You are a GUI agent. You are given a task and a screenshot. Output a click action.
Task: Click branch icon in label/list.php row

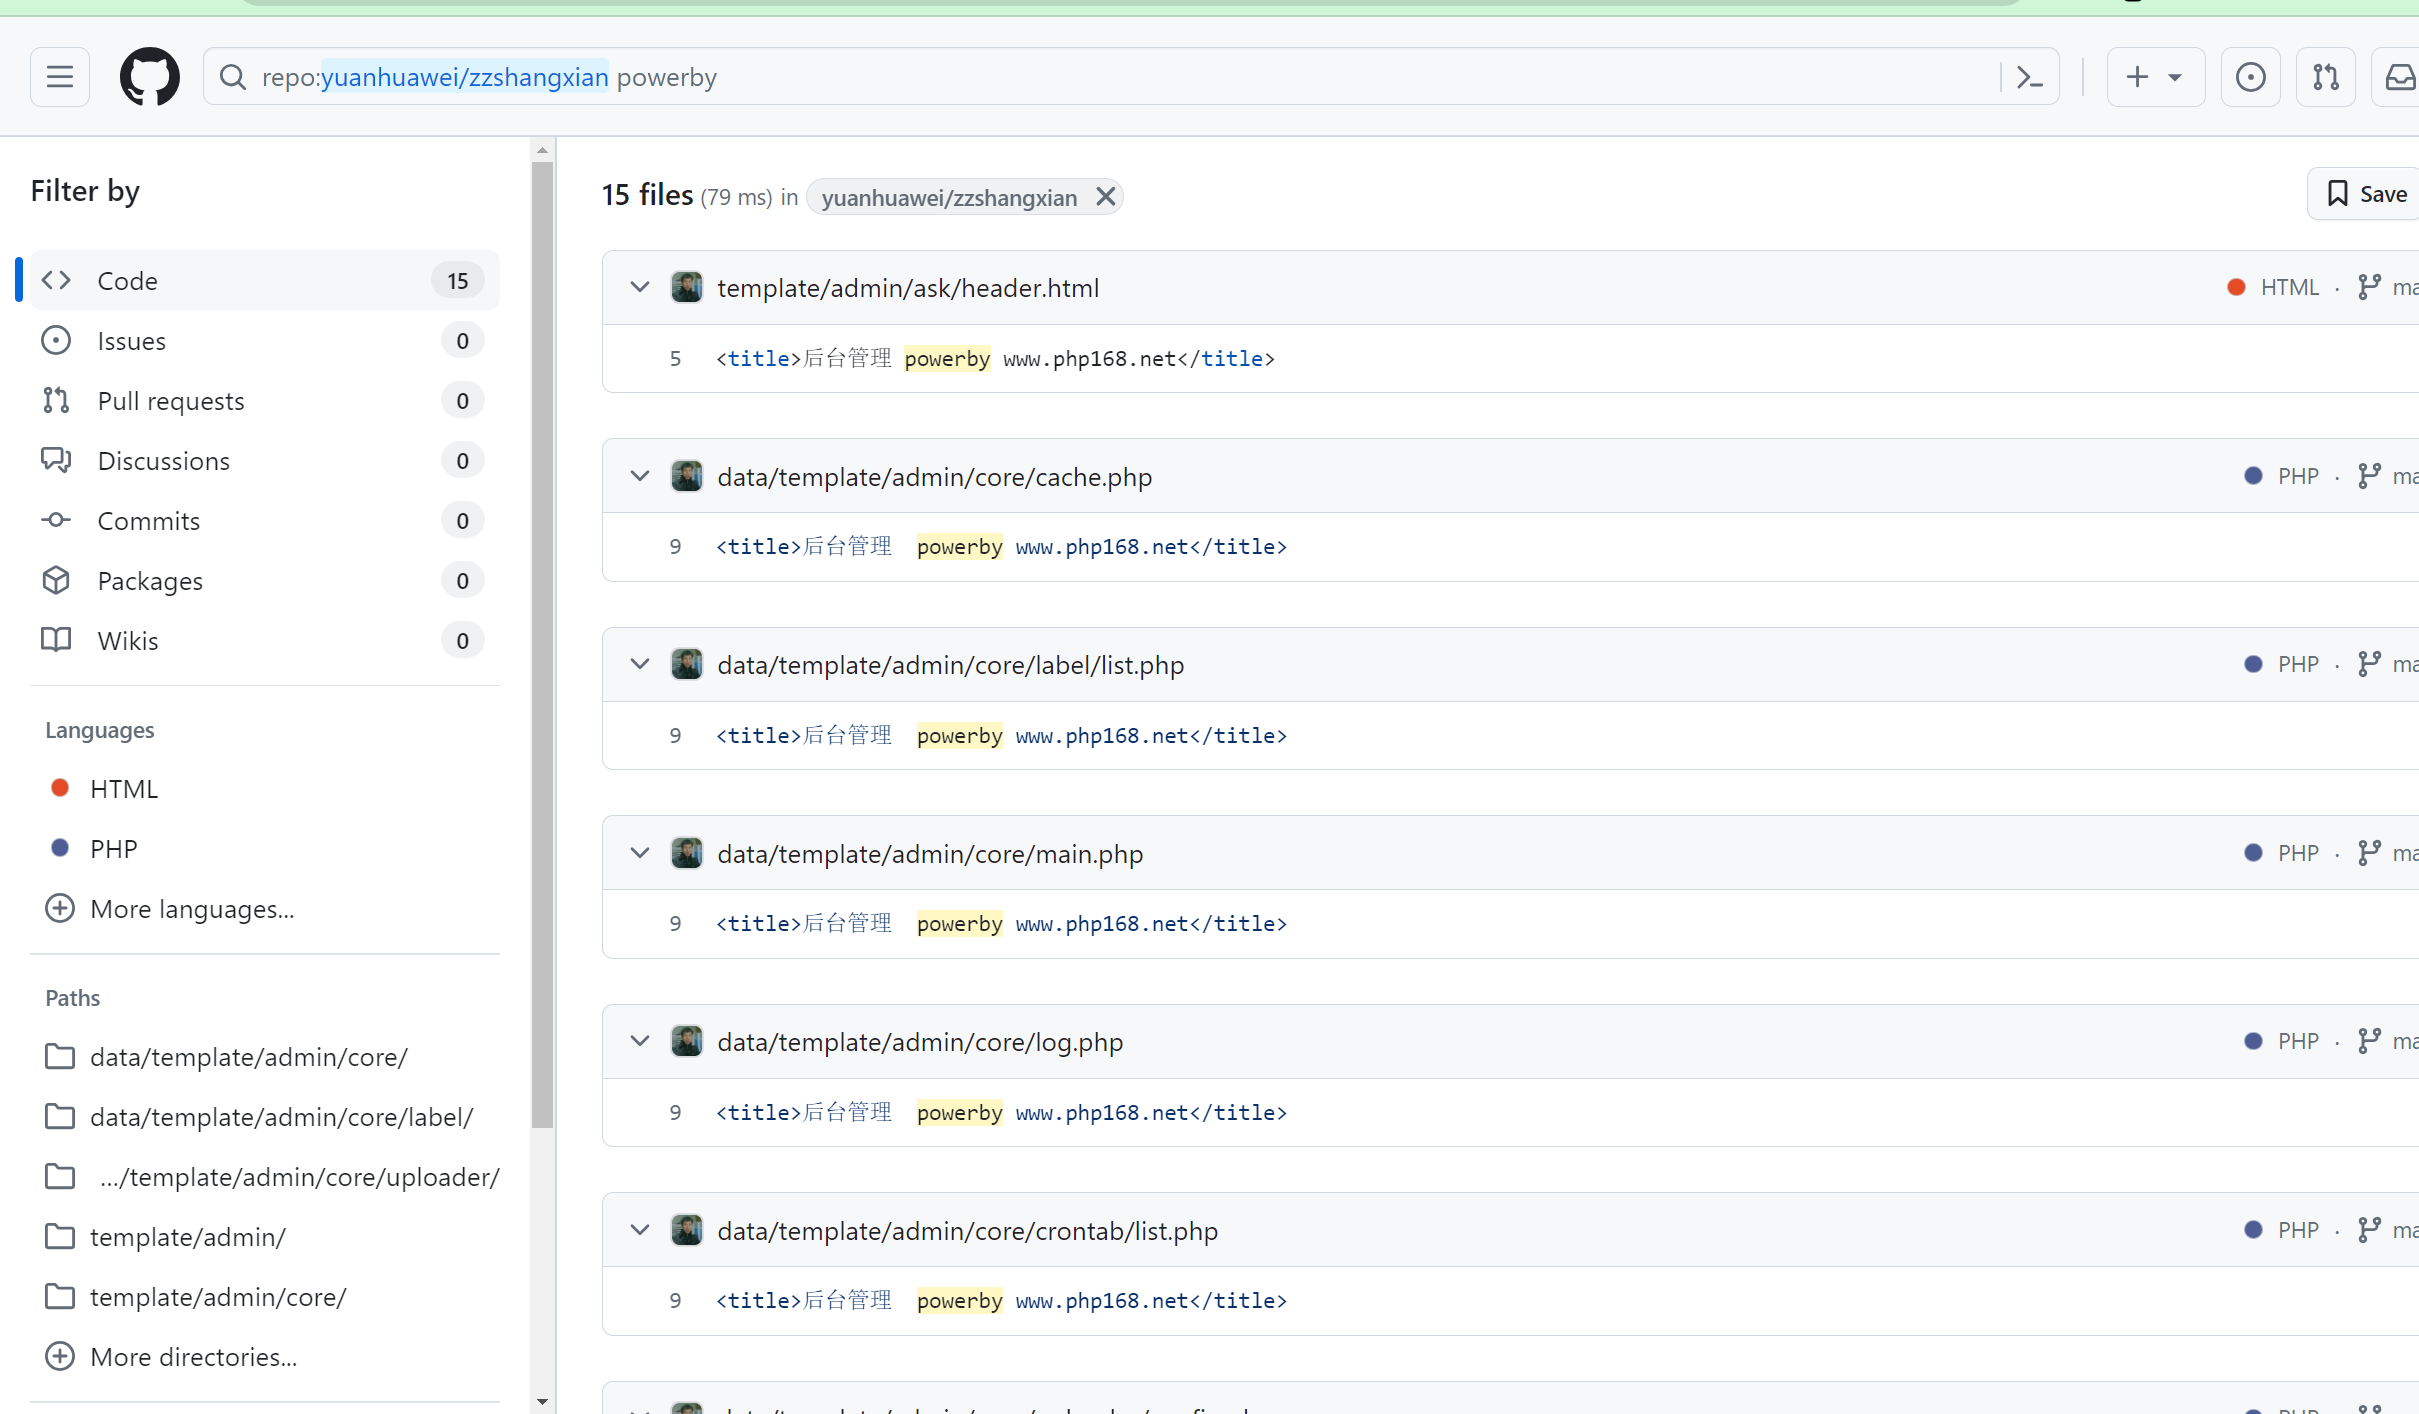(x=2369, y=664)
